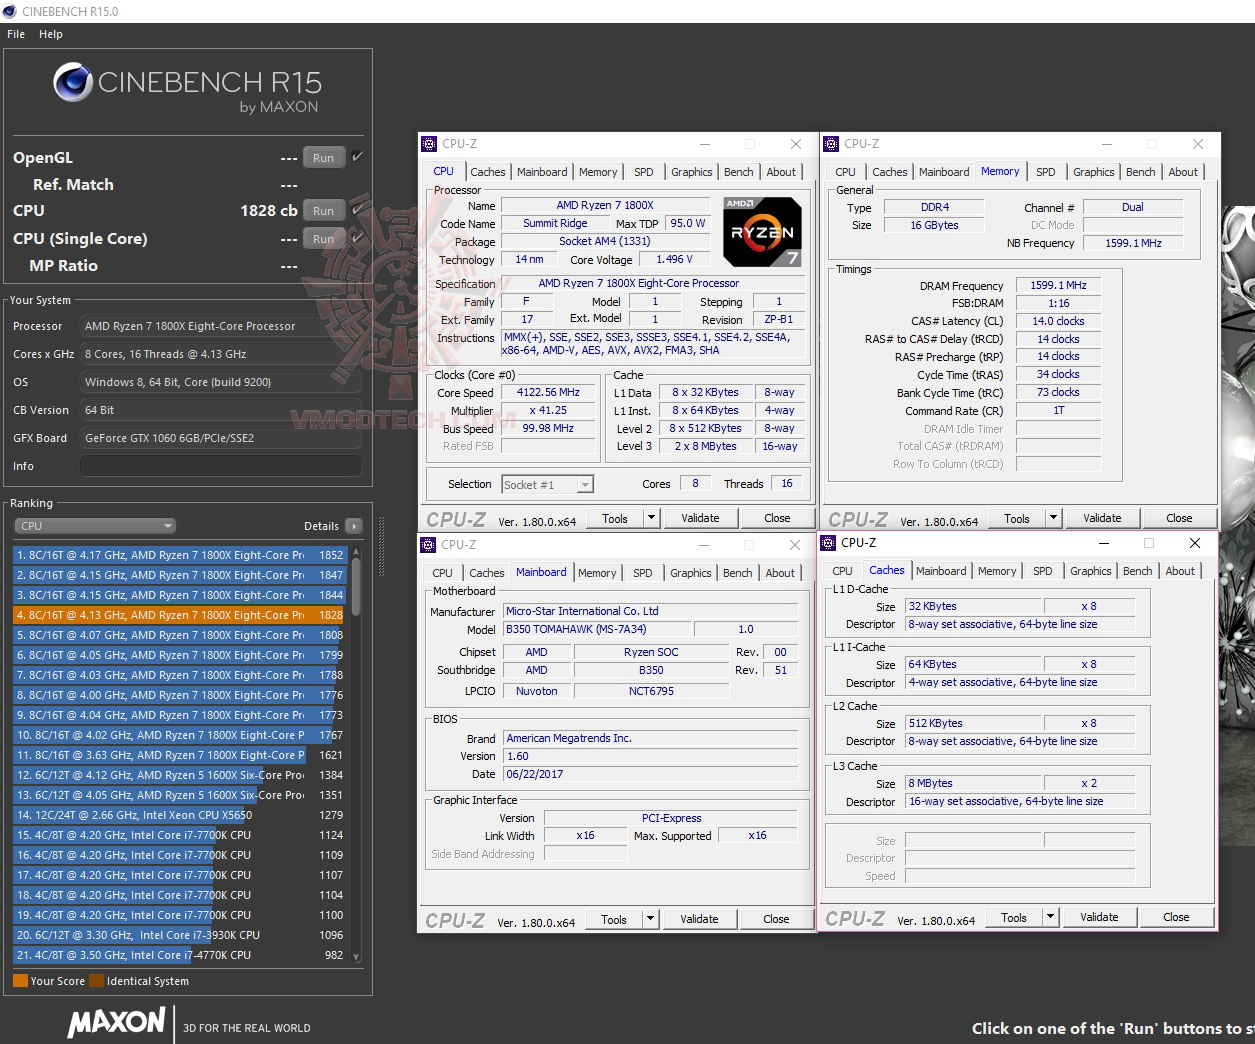Close the Mainboard CPU-Z window with X
Viewport: 1255px width, 1044px height.
795,545
